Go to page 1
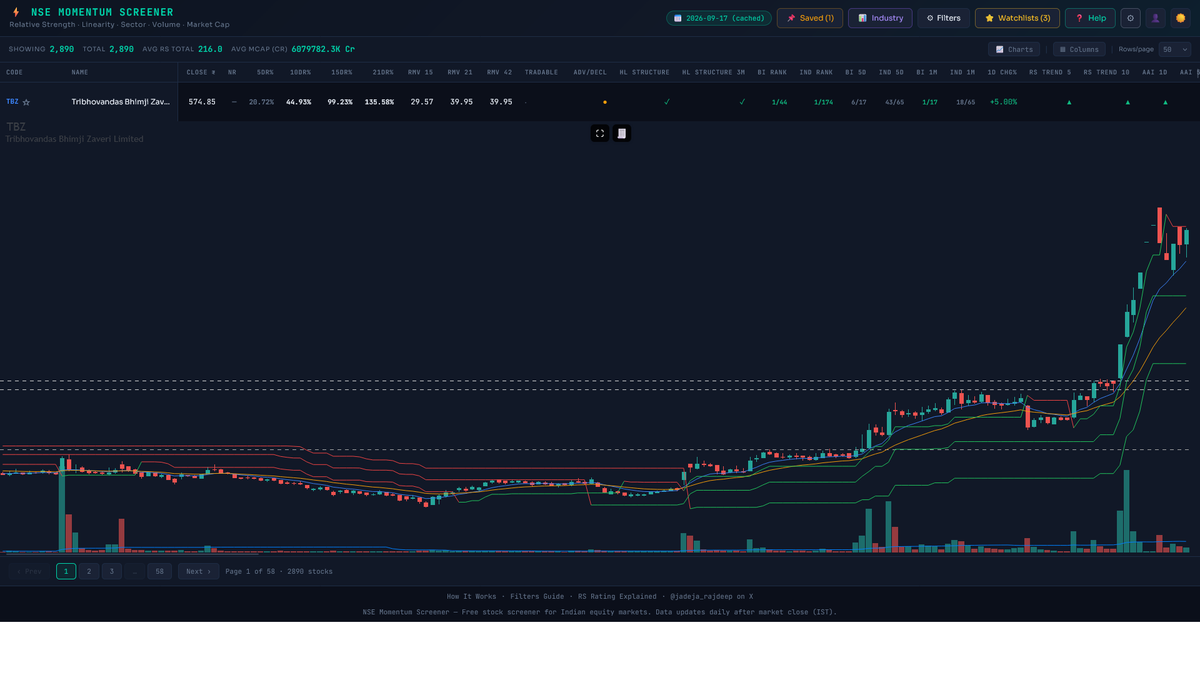Image resolution: width=1200 pixels, height=675 pixels. pos(66,571)
